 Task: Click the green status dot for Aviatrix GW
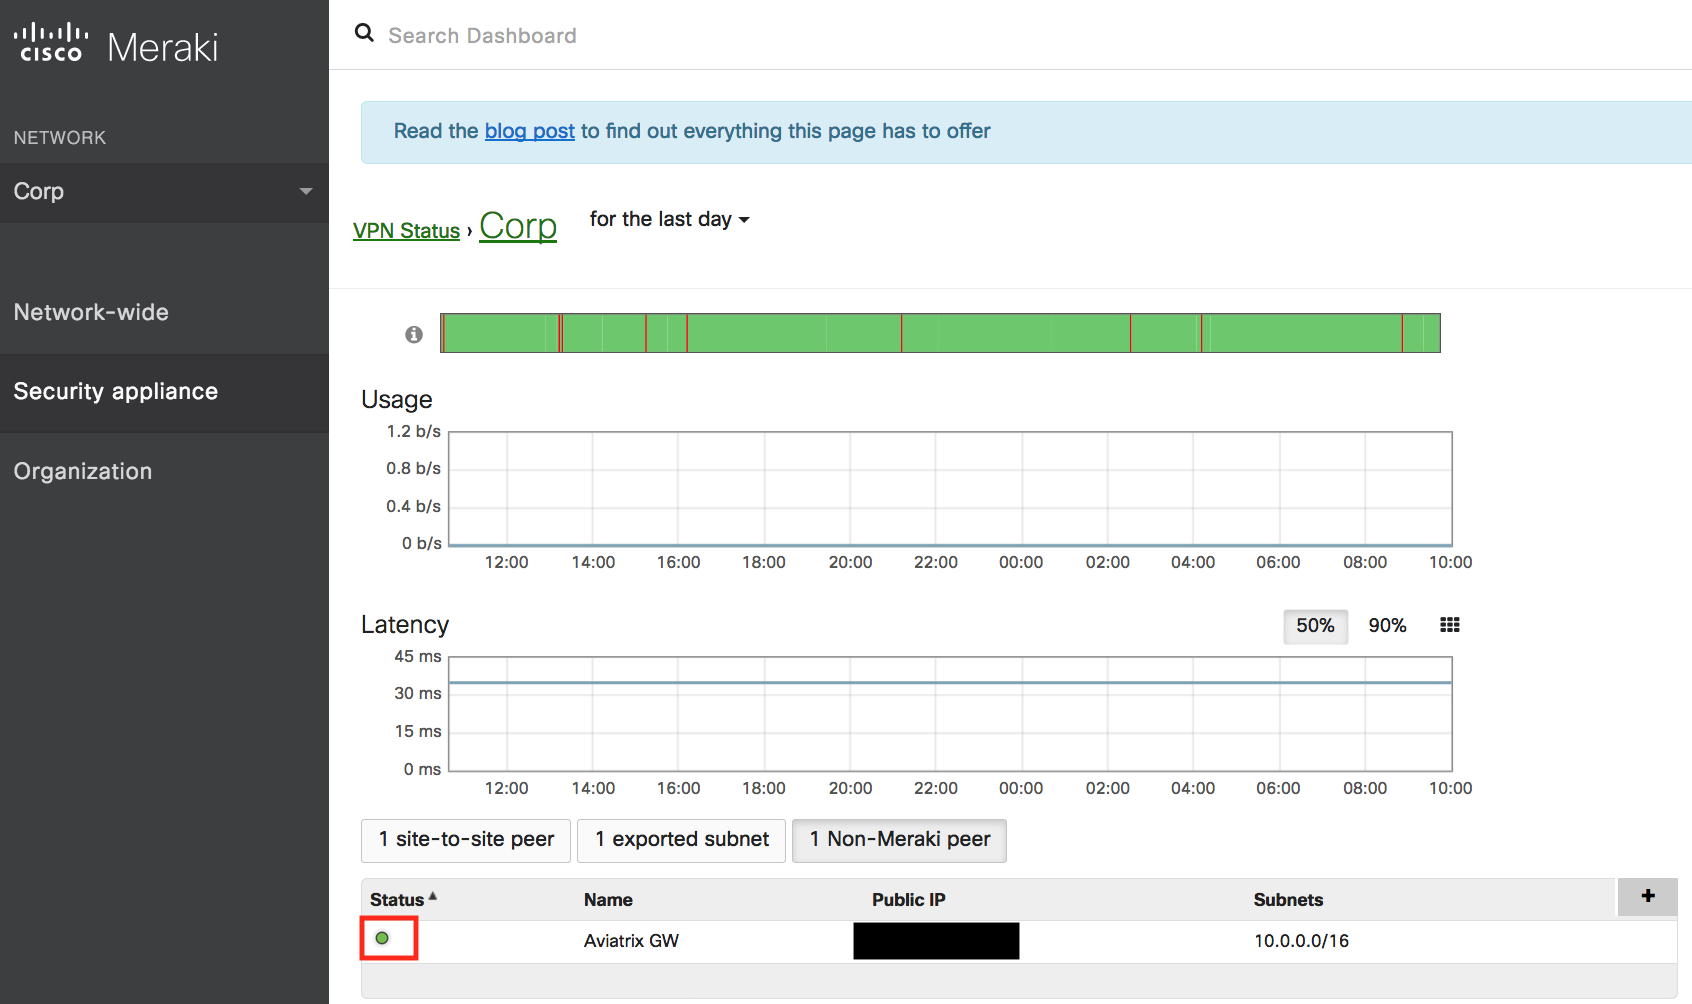coord(382,938)
